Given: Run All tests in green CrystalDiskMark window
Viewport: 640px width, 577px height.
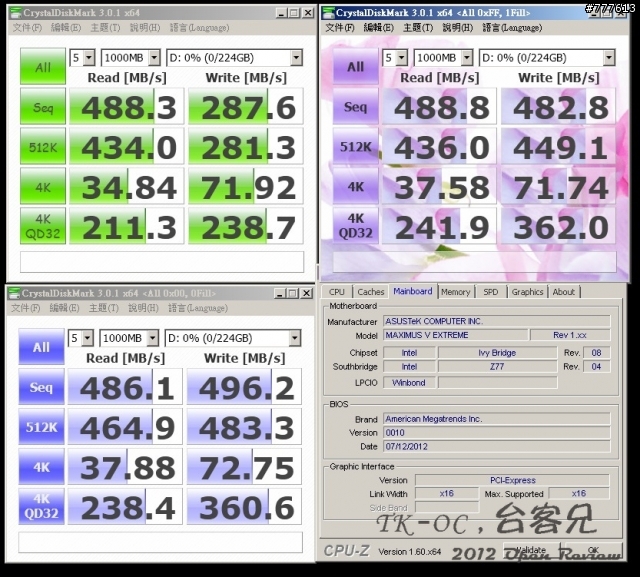Looking at the screenshot, I should [x=43, y=67].
